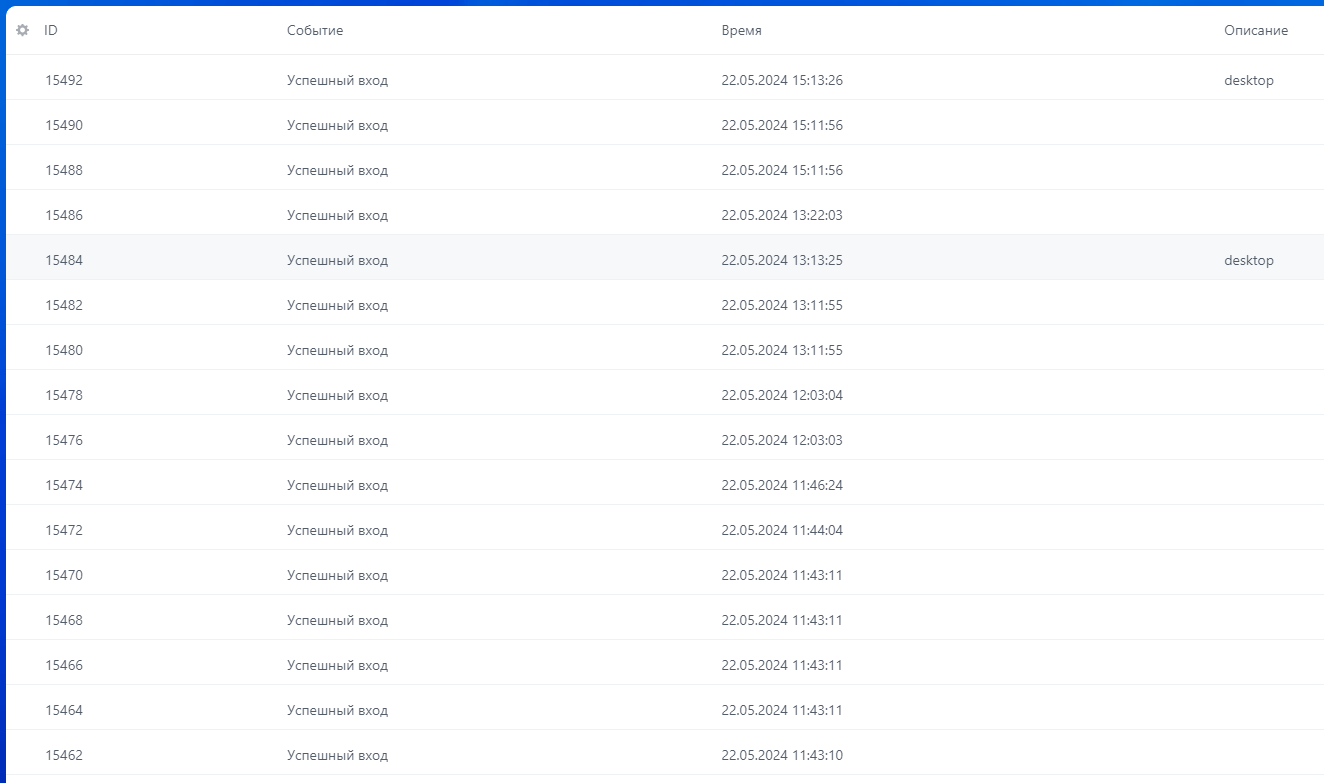Select ID cell 15472
The height and width of the screenshot is (783, 1324).
pos(64,530)
